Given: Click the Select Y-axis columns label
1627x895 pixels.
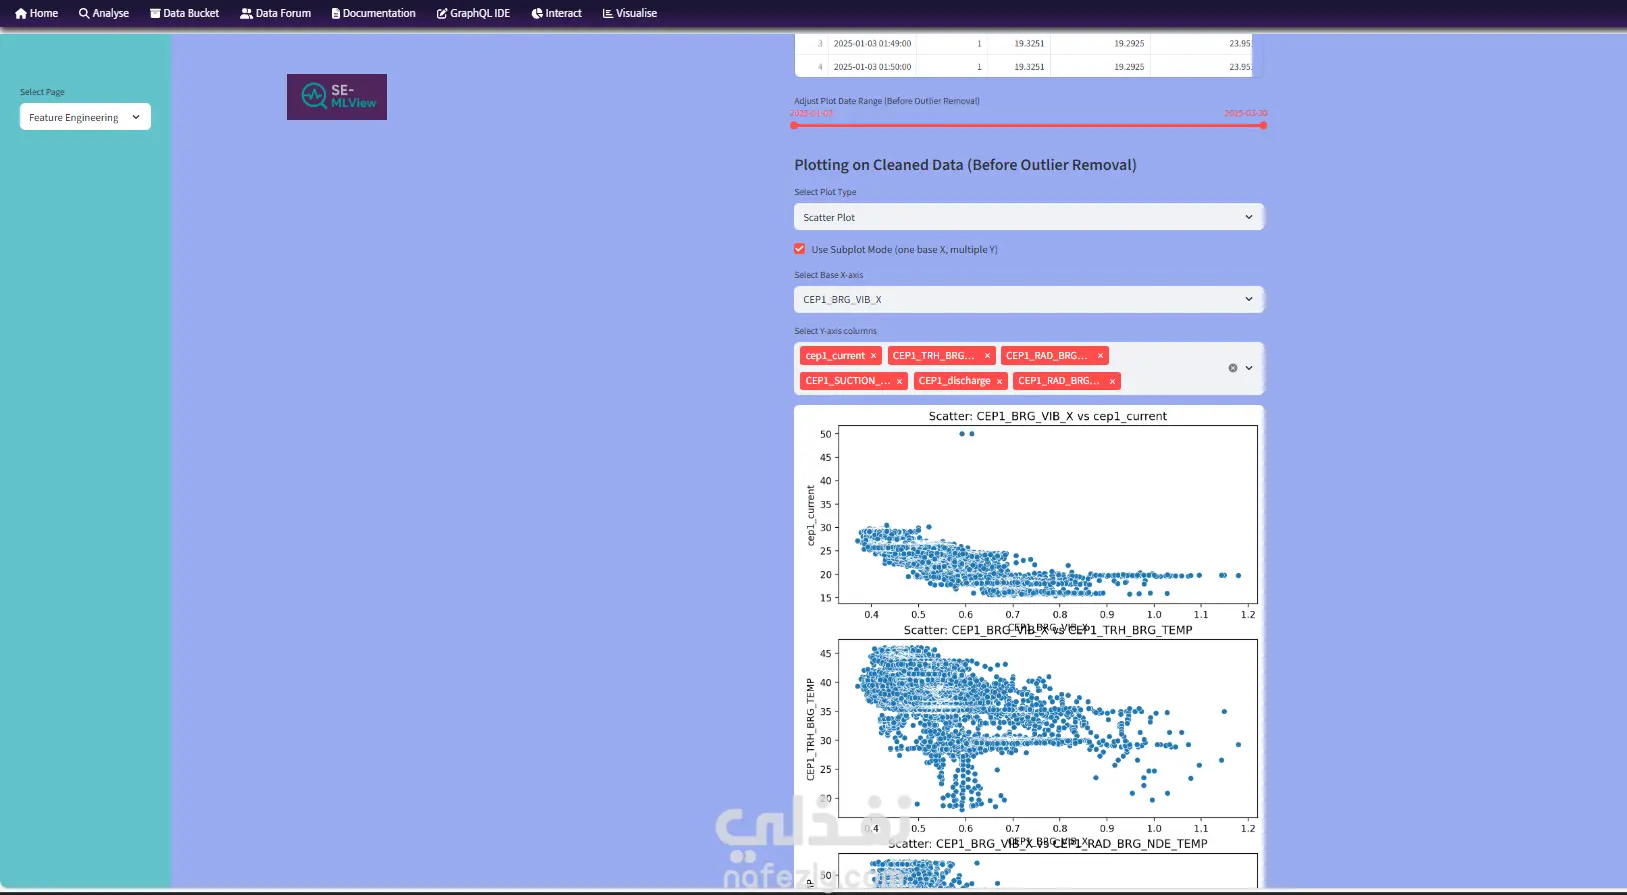Looking at the screenshot, I should (835, 331).
